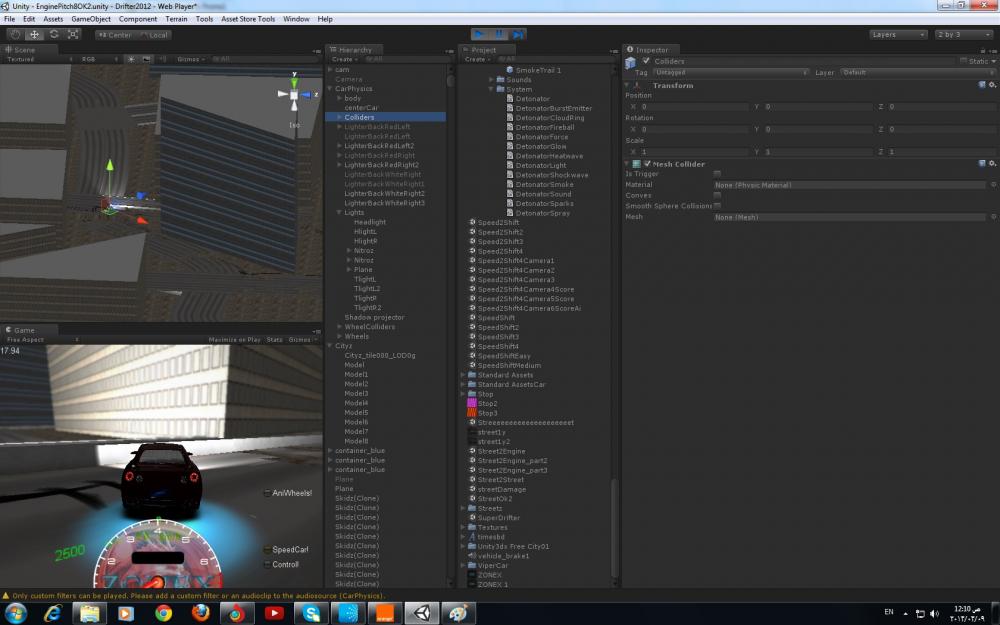Open the Terrain menu

[177, 19]
